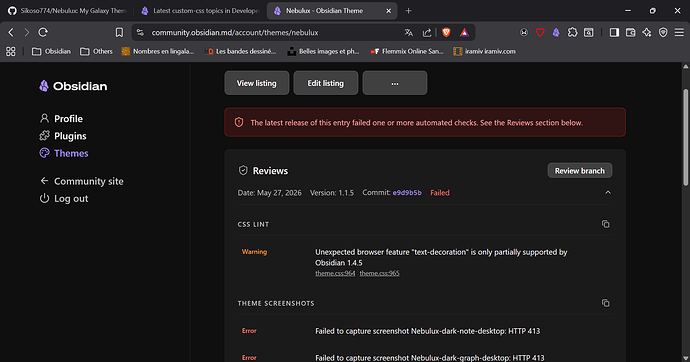Click the browser forward arrow

point(26,32)
